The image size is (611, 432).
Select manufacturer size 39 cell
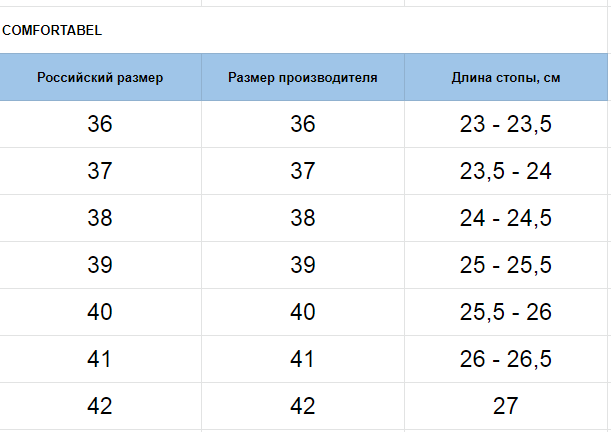click(x=303, y=265)
